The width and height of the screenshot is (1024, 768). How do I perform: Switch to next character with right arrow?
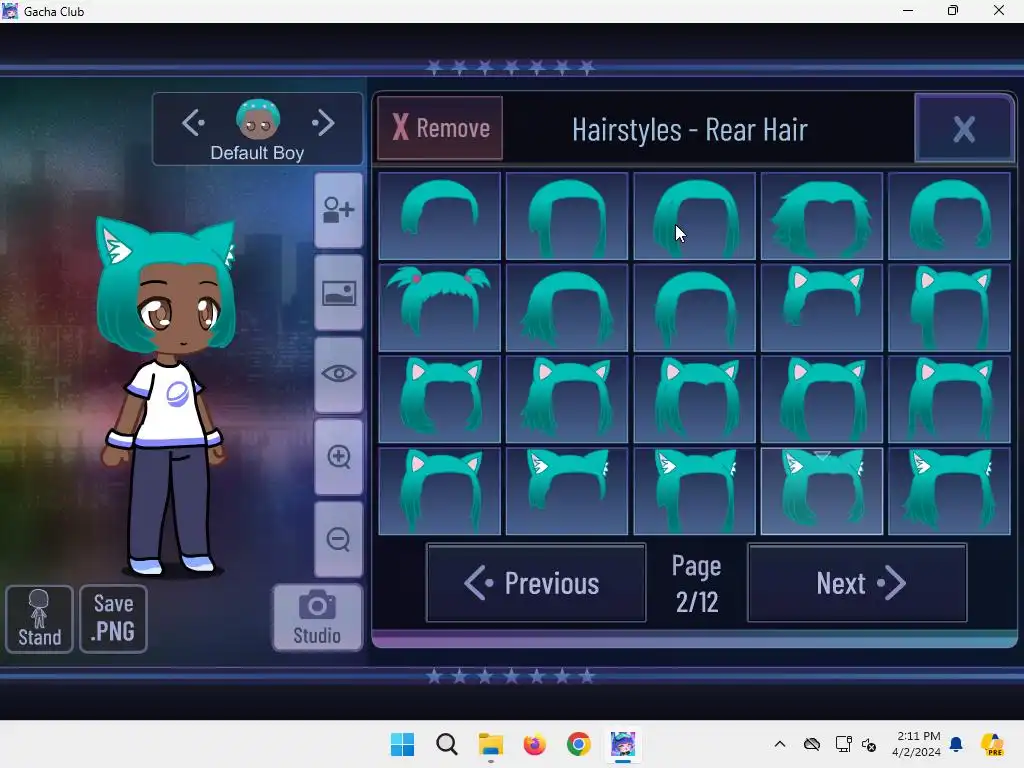click(323, 123)
